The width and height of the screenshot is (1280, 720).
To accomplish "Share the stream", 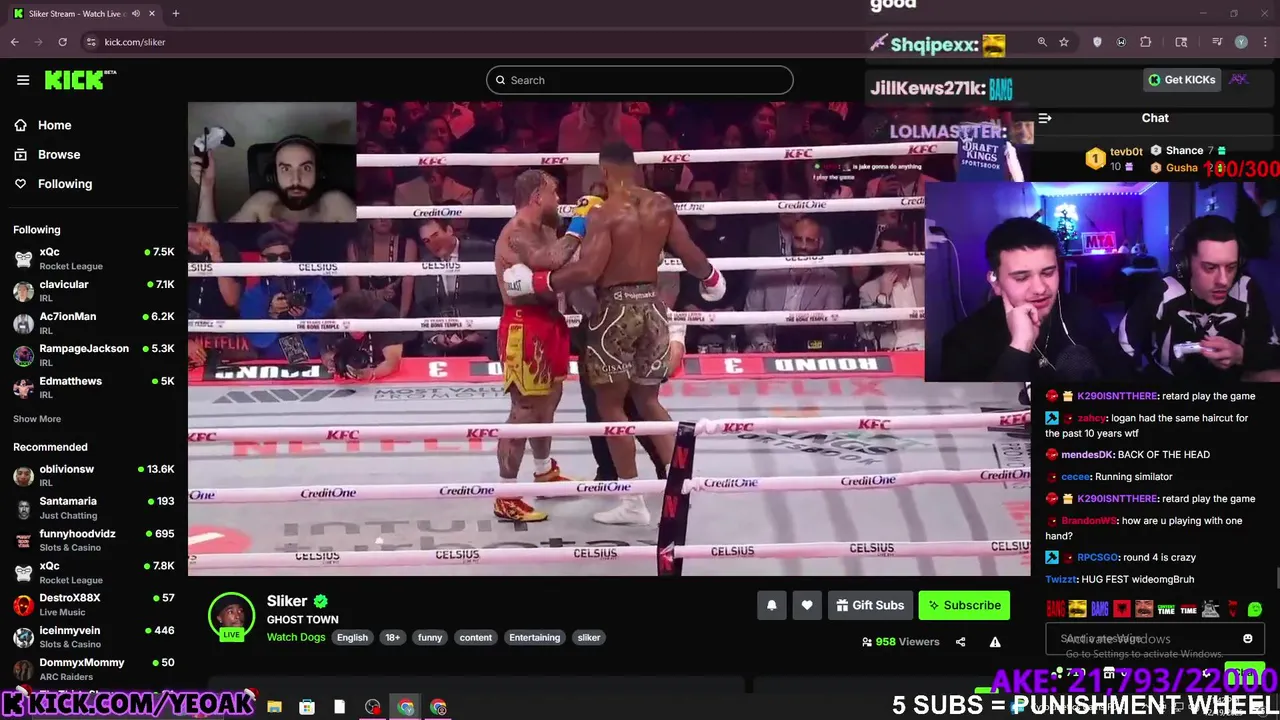I will [960, 642].
